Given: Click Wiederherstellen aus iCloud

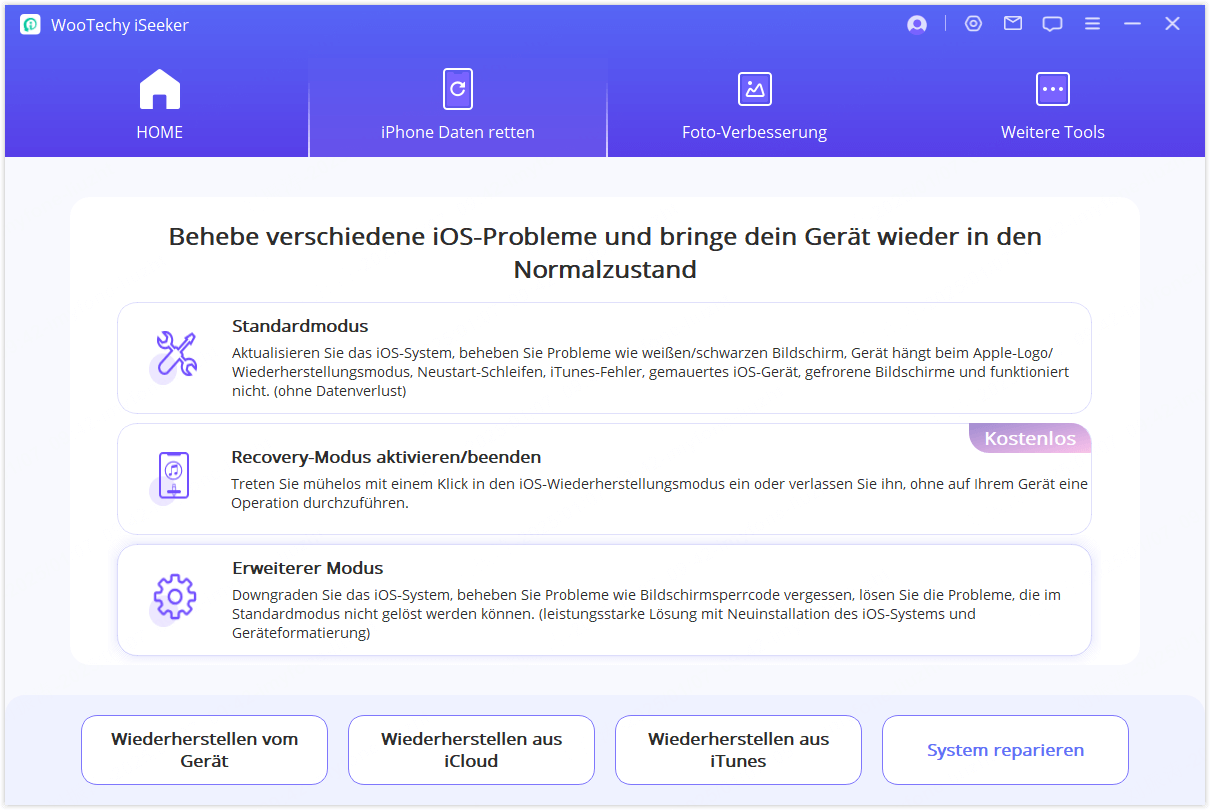Looking at the screenshot, I should click(x=471, y=749).
